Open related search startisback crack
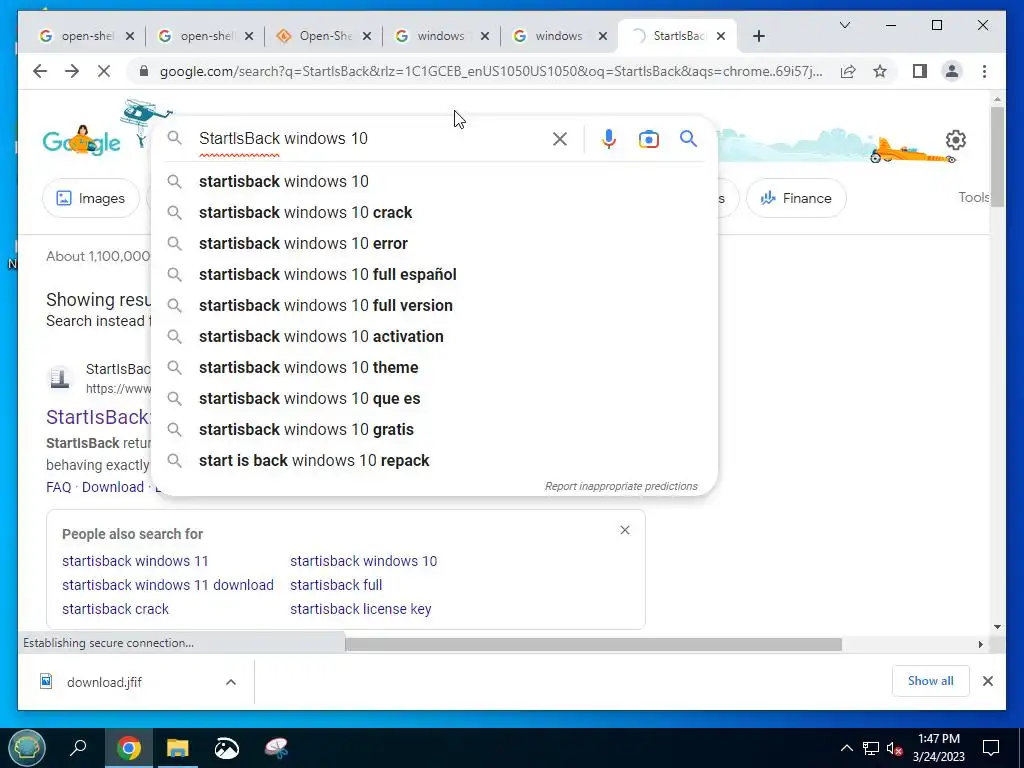 (115, 609)
